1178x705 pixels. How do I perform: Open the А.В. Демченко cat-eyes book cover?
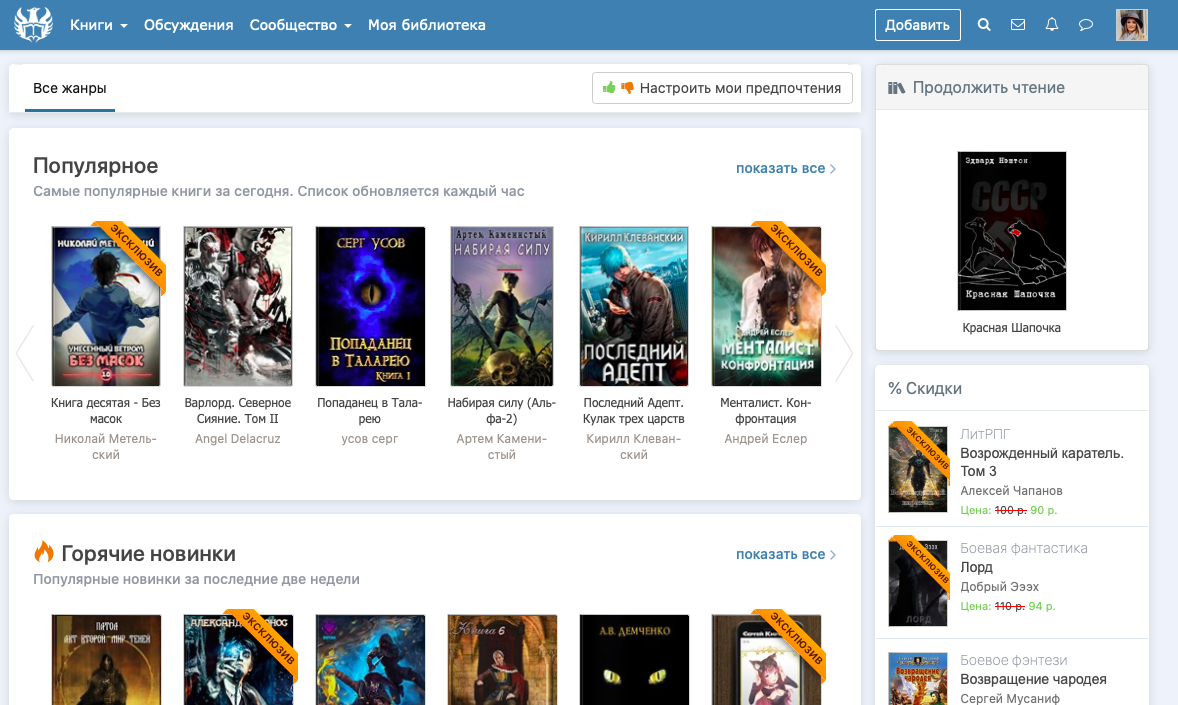pyautogui.click(x=634, y=660)
